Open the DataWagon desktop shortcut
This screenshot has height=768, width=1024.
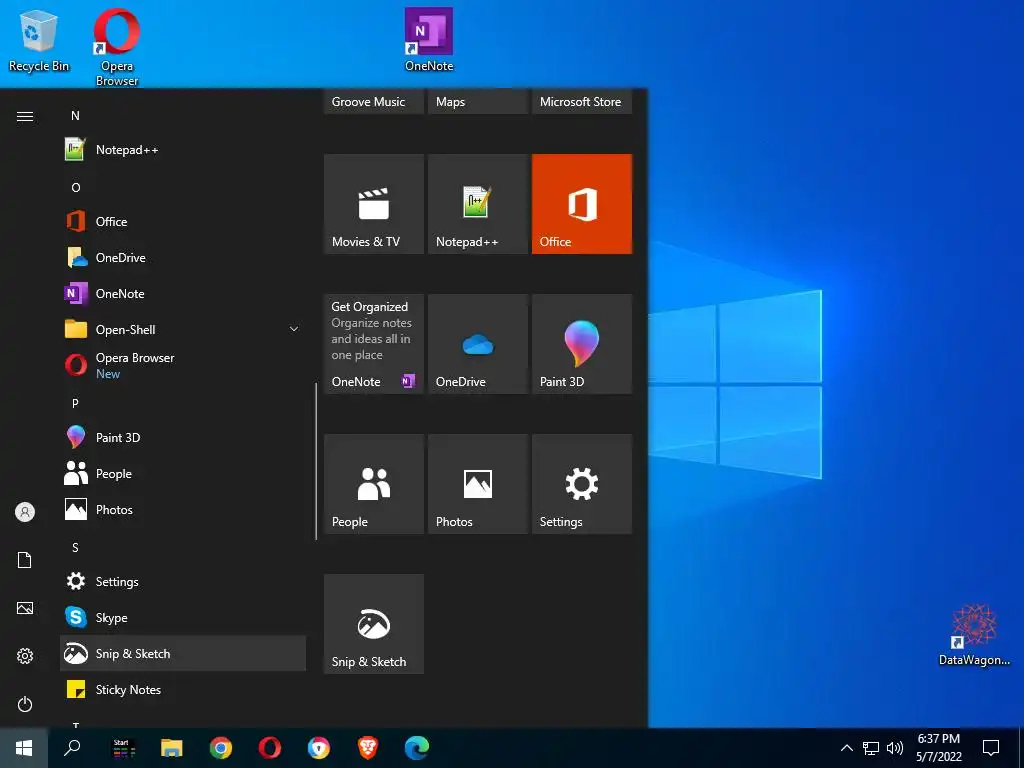[974, 635]
